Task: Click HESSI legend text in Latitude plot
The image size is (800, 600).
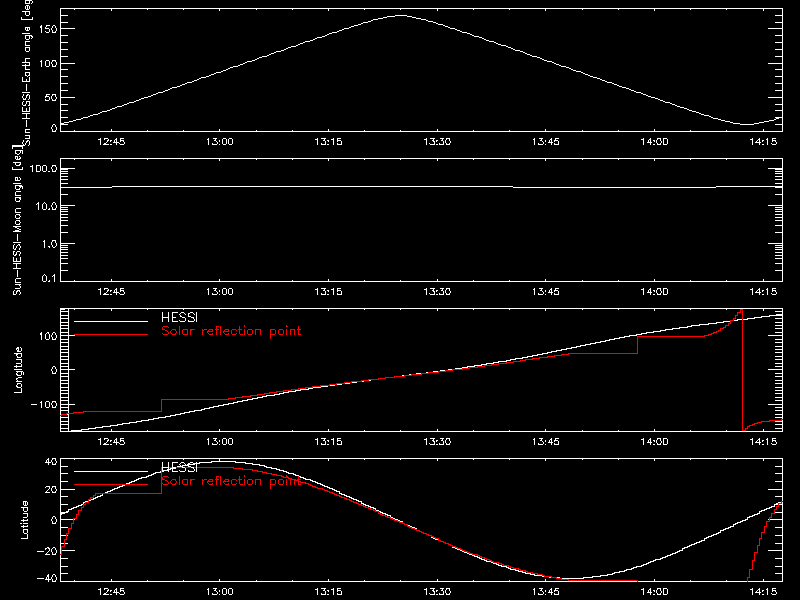Action: [x=179, y=467]
